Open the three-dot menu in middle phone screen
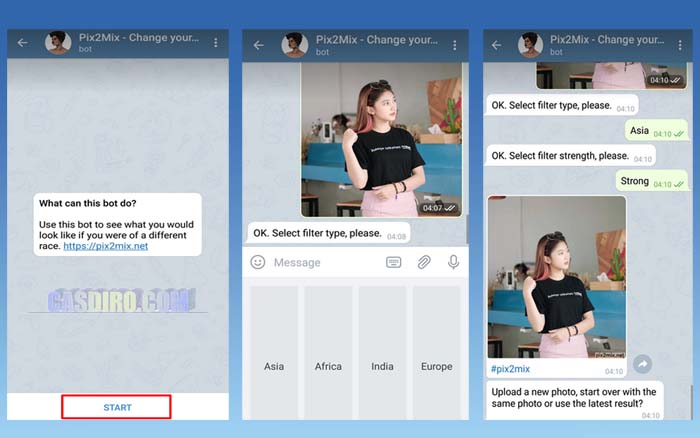Viewport: 700px width, 438px height. point(454,45)
